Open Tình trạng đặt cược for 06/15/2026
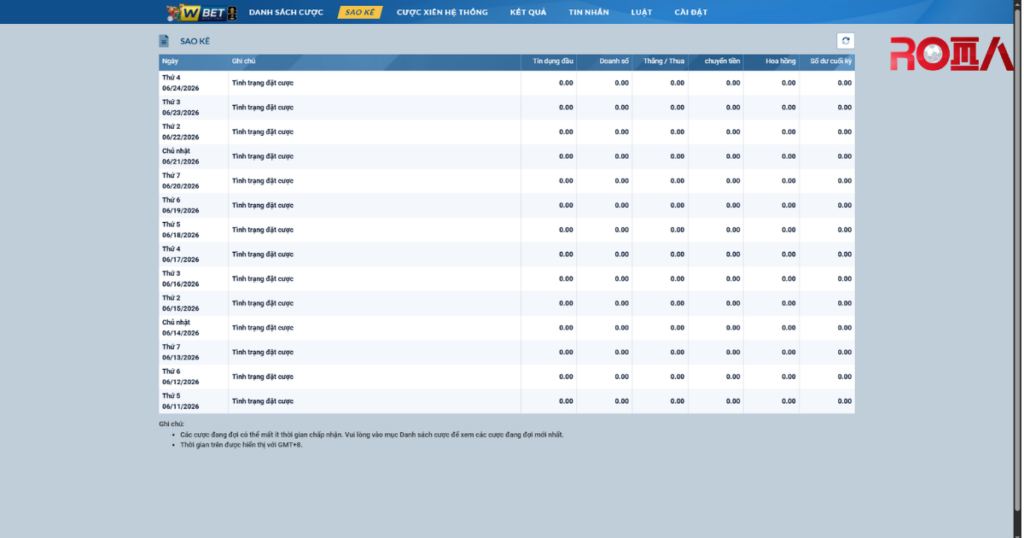The height and width of the screenshot is (538, 1024). 263,304
